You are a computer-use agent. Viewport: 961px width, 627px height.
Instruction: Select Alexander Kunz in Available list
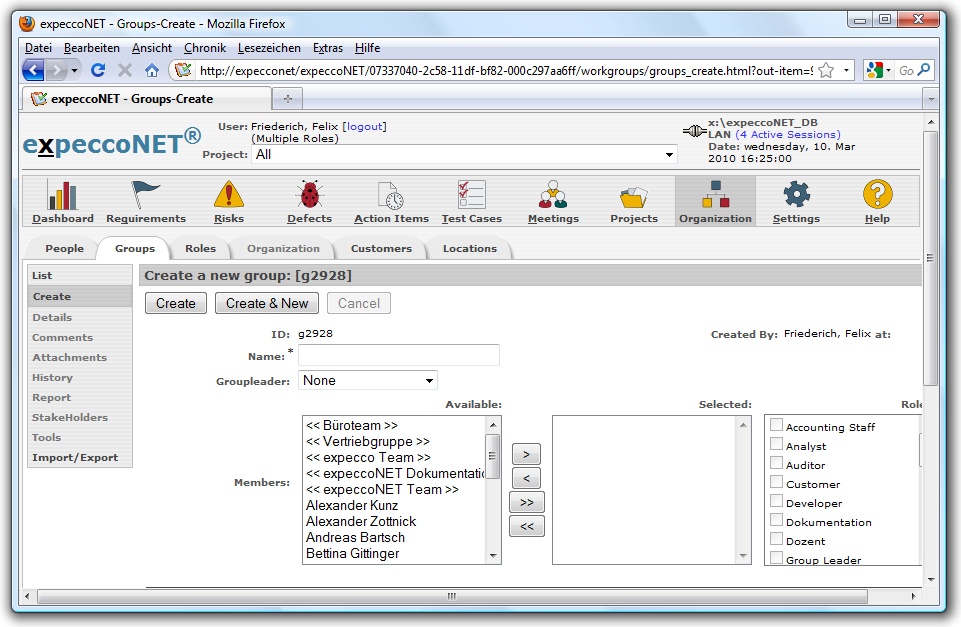[352, 506]
